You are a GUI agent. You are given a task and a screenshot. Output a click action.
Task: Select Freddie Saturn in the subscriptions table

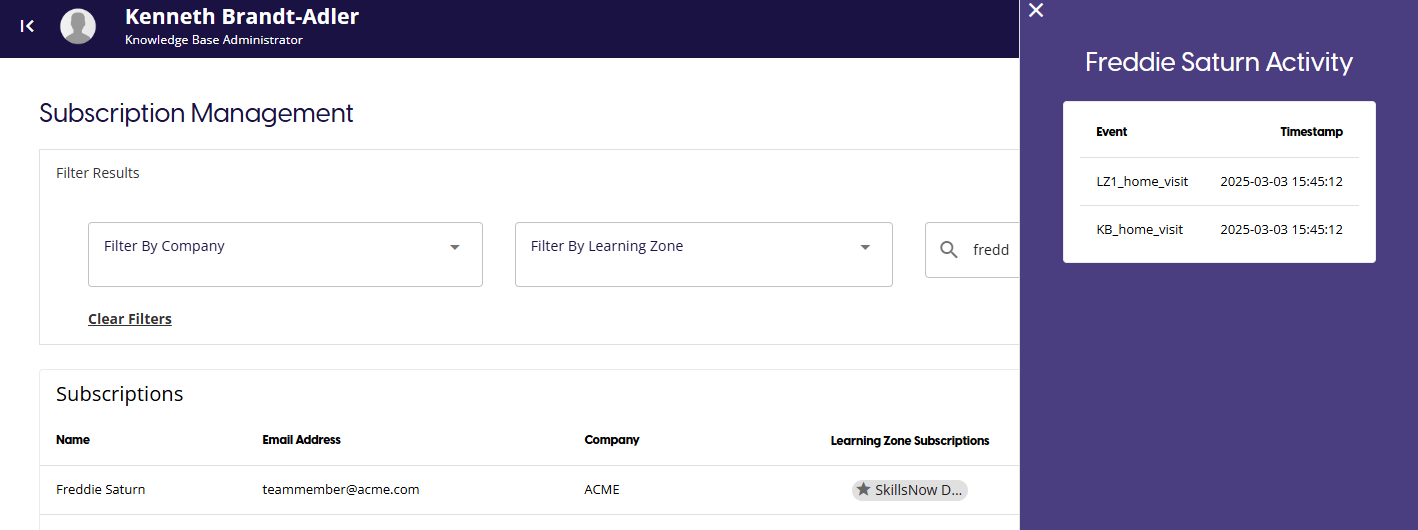coord(100,490)
